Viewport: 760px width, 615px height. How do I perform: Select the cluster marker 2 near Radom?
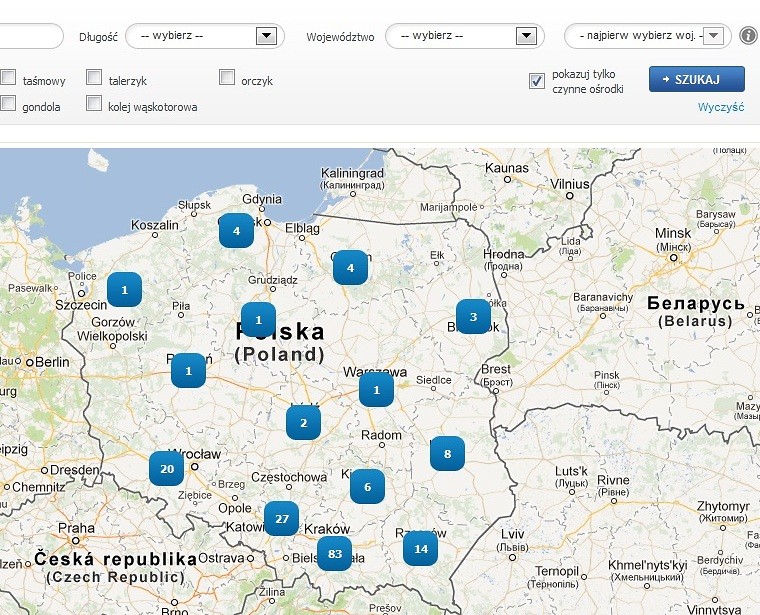[x=303, y=422]
